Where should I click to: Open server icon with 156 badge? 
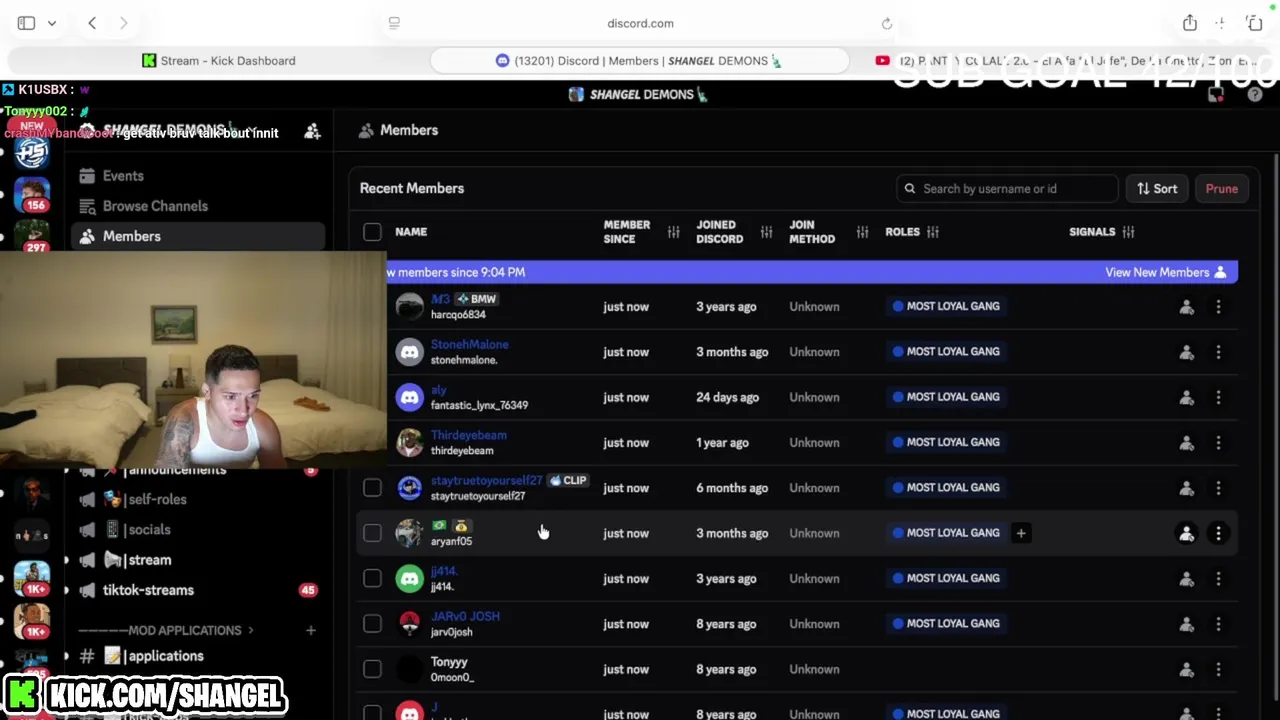click(x=32, y=195)
